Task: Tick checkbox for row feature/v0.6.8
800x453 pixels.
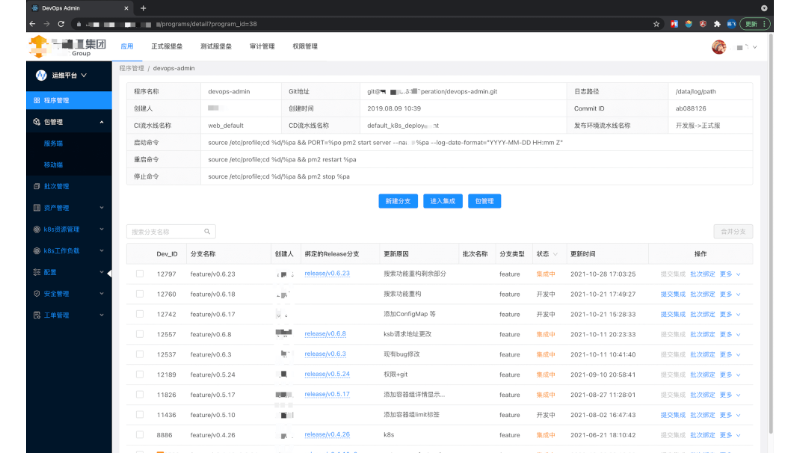Action: [x=140, y=334]
